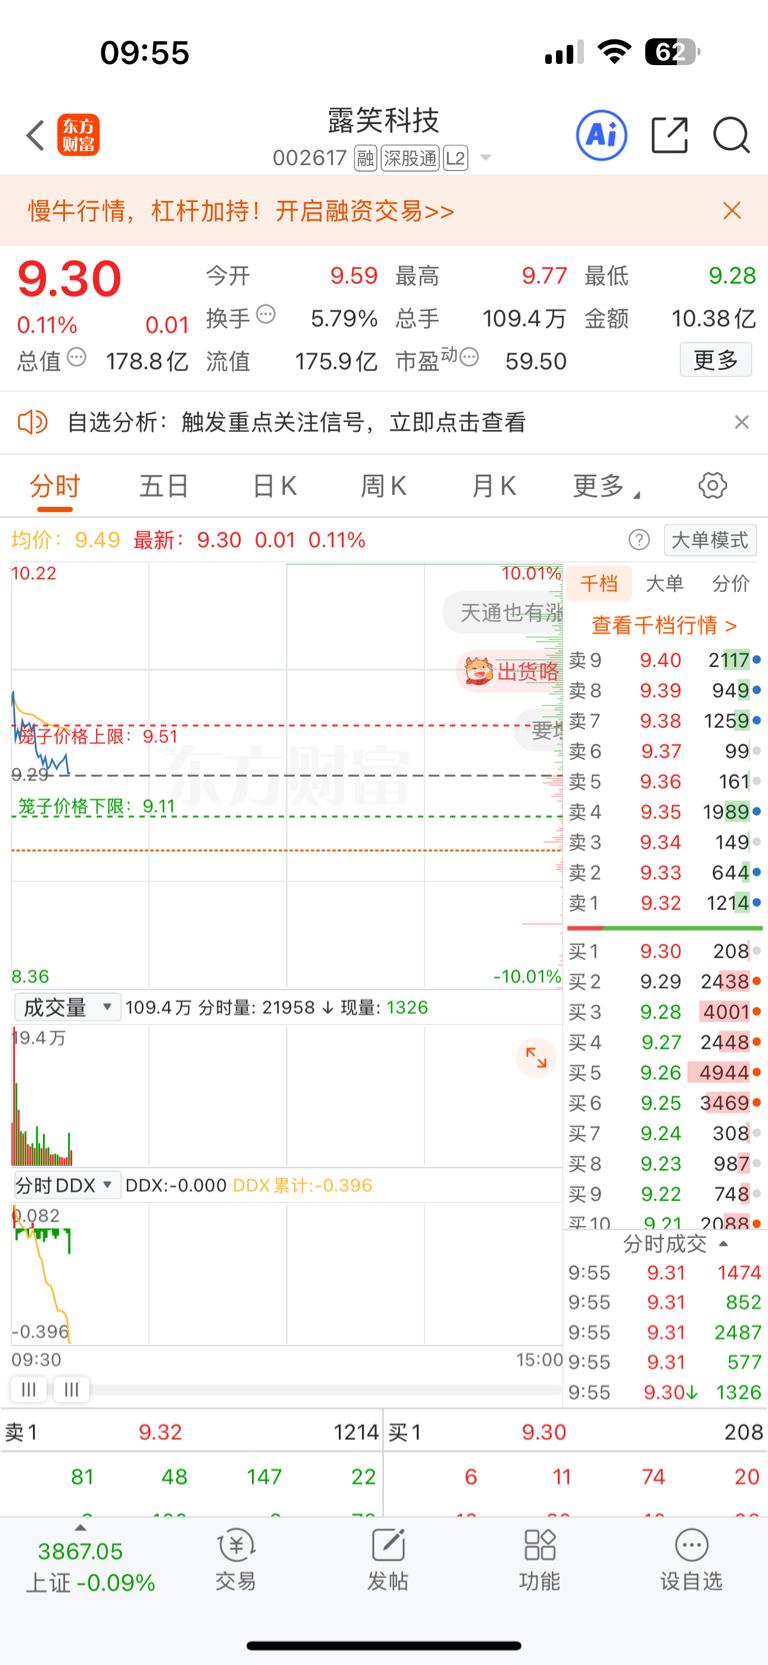This screenshot has width=768, height=1665.
Task: Open 分时DDX indicator dropdown
Action: pyautogui.click(x=67, y=1185)
